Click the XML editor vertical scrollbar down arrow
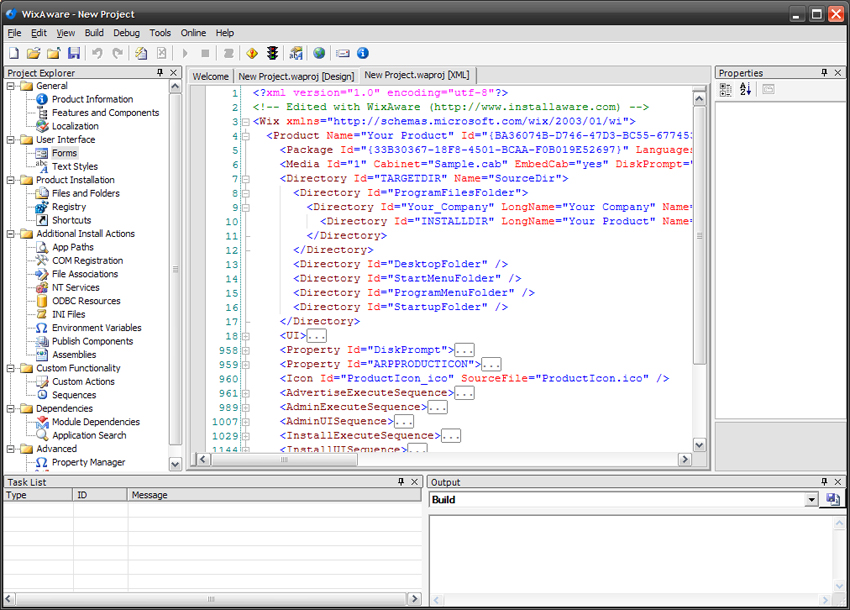 [x=699, y=445]
